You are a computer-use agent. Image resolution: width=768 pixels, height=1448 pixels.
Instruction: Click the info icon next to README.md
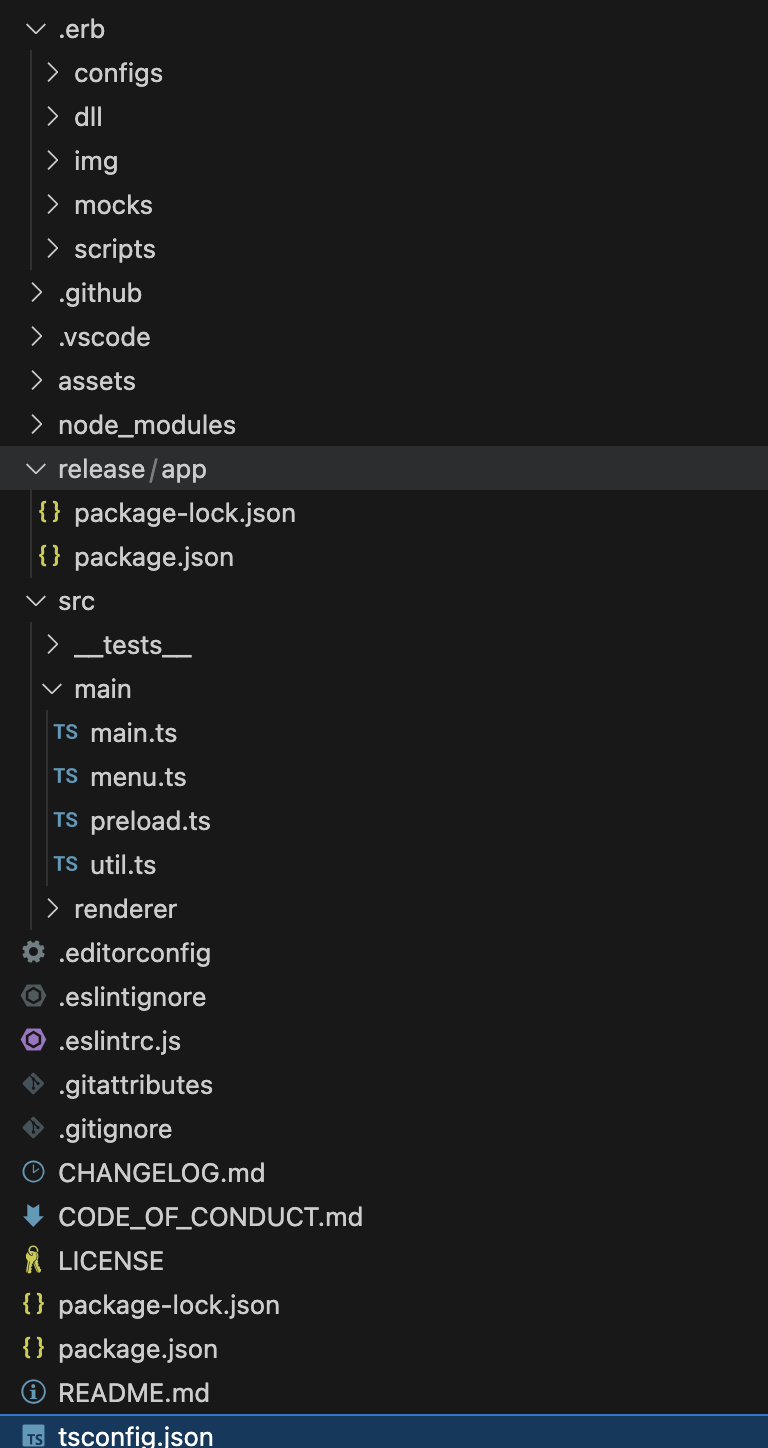[33, 1393]
